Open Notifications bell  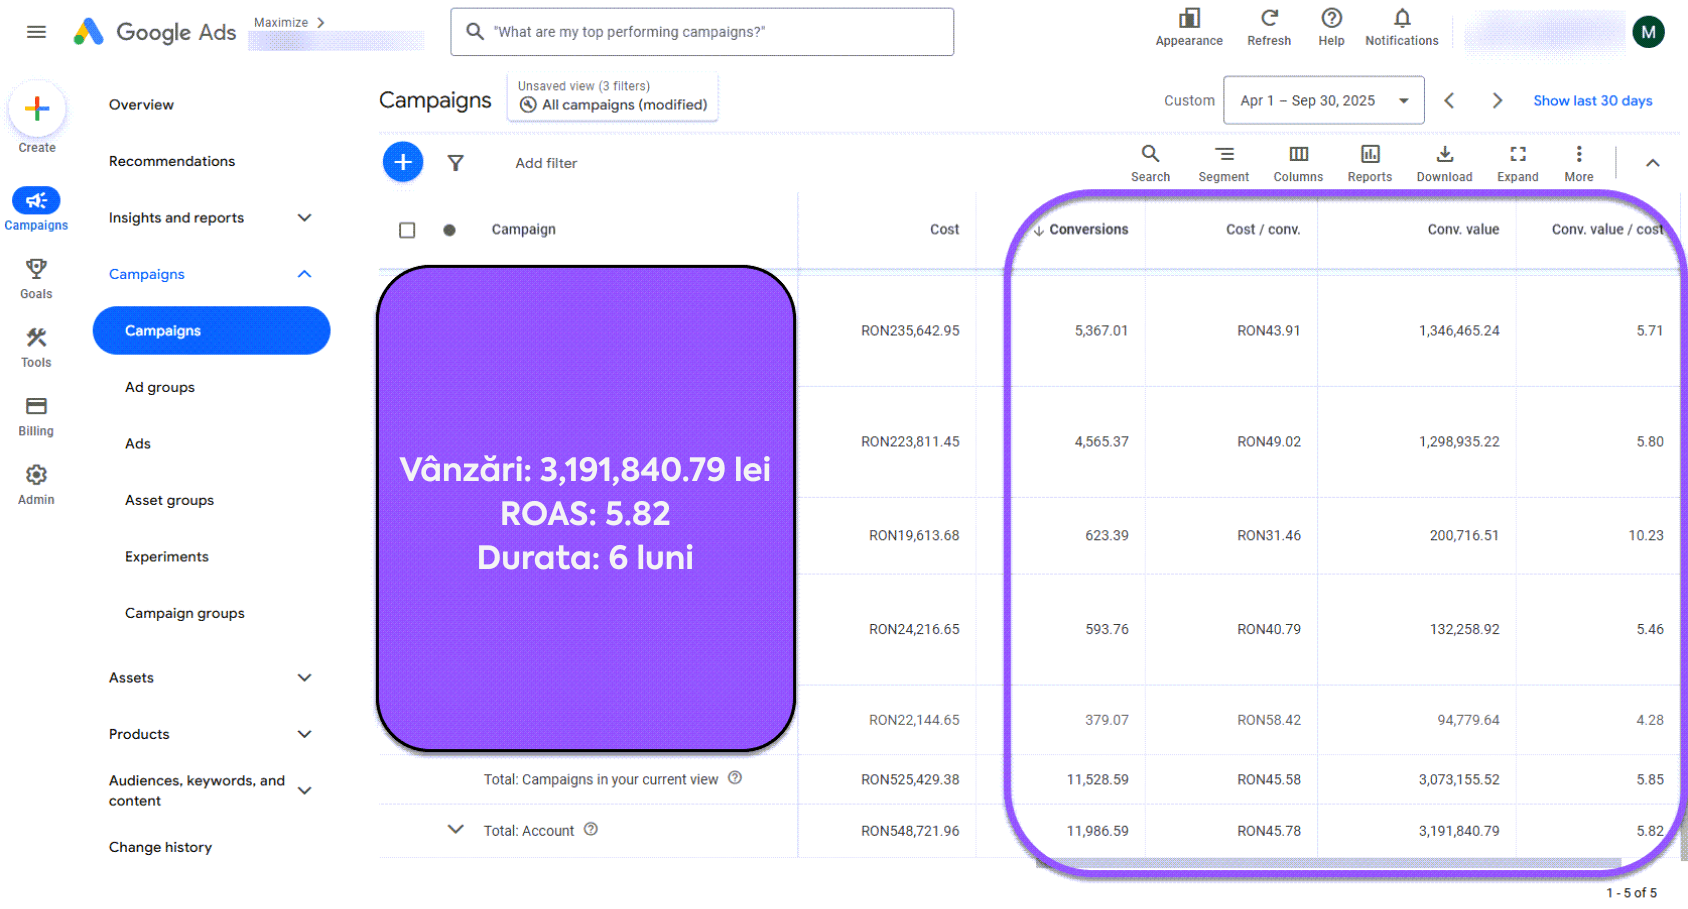coord(1402,19)
